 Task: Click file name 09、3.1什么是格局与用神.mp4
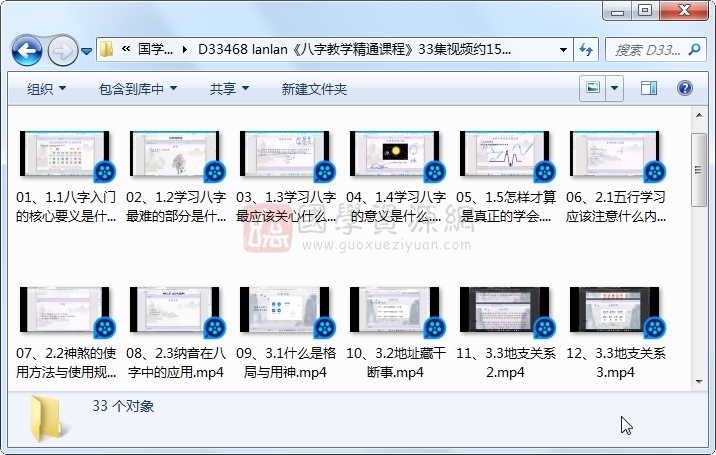click(286, 363)
